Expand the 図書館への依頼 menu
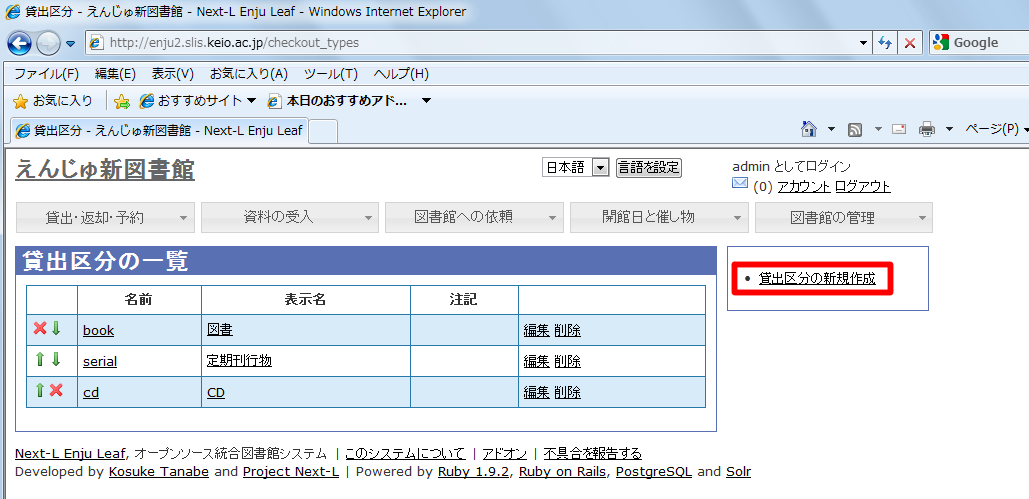The height and width of the screenshot is (499, 1029). coord(474,217)
